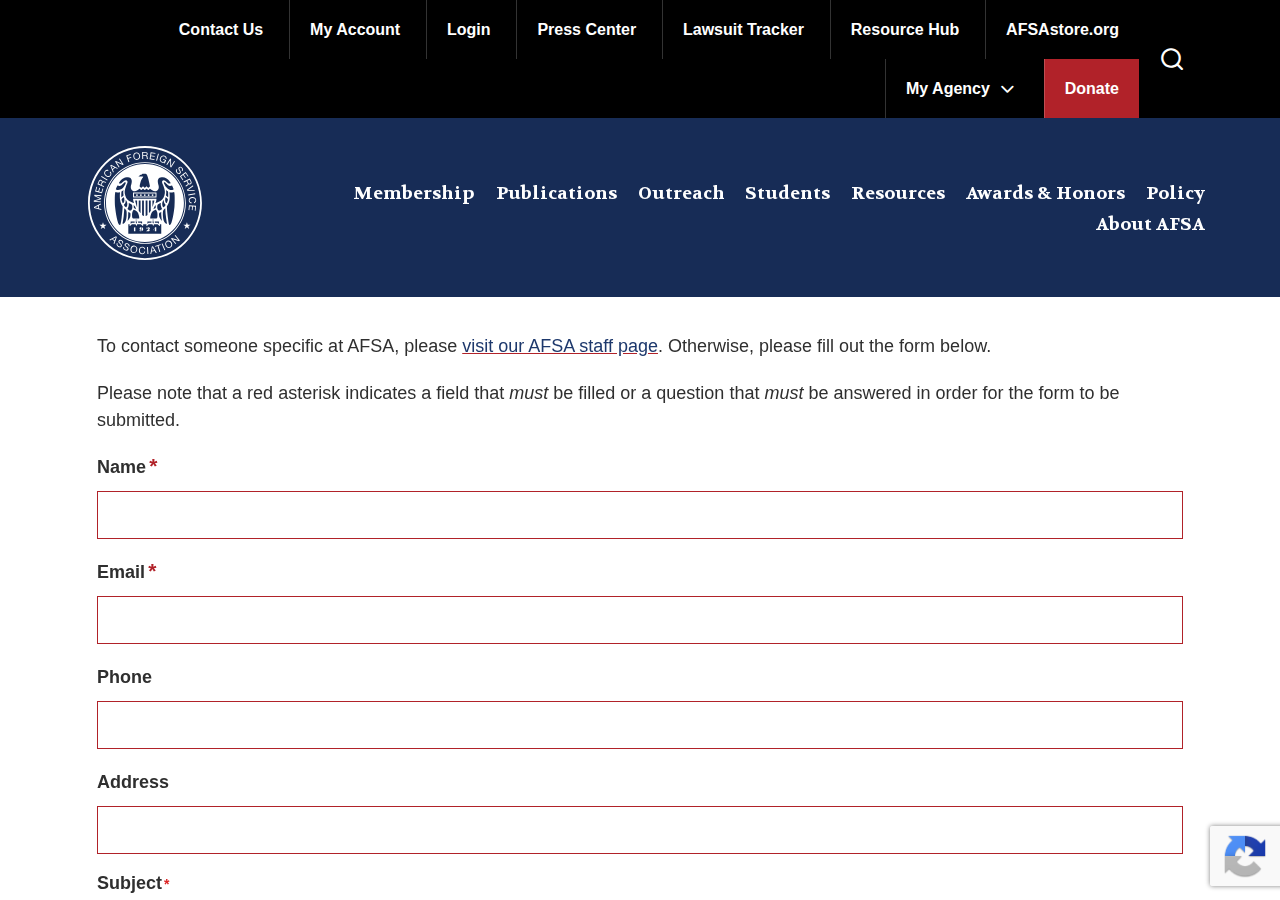Open the site search magnifier icon
The height and width of the screenshot is (900, 1280).
(1172, 59)
